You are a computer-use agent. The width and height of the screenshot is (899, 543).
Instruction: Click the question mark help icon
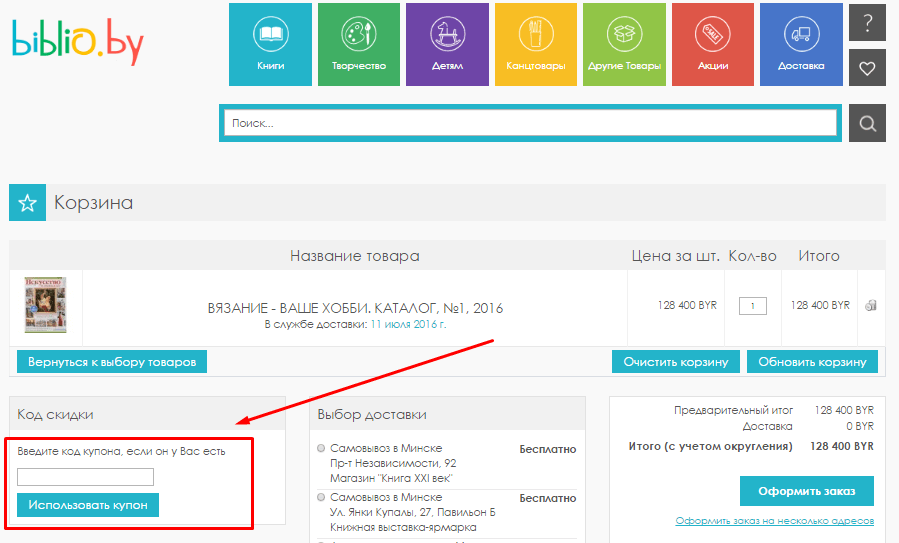867,23
